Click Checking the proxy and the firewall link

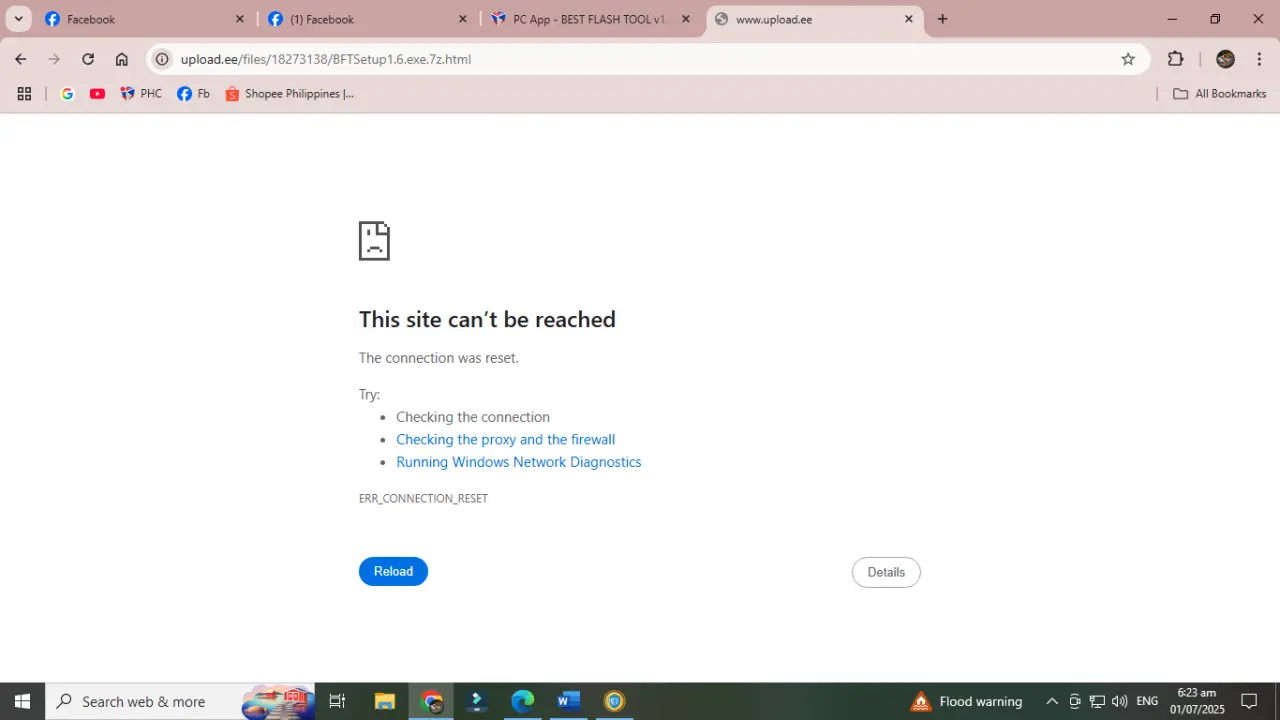coord(505,440)
